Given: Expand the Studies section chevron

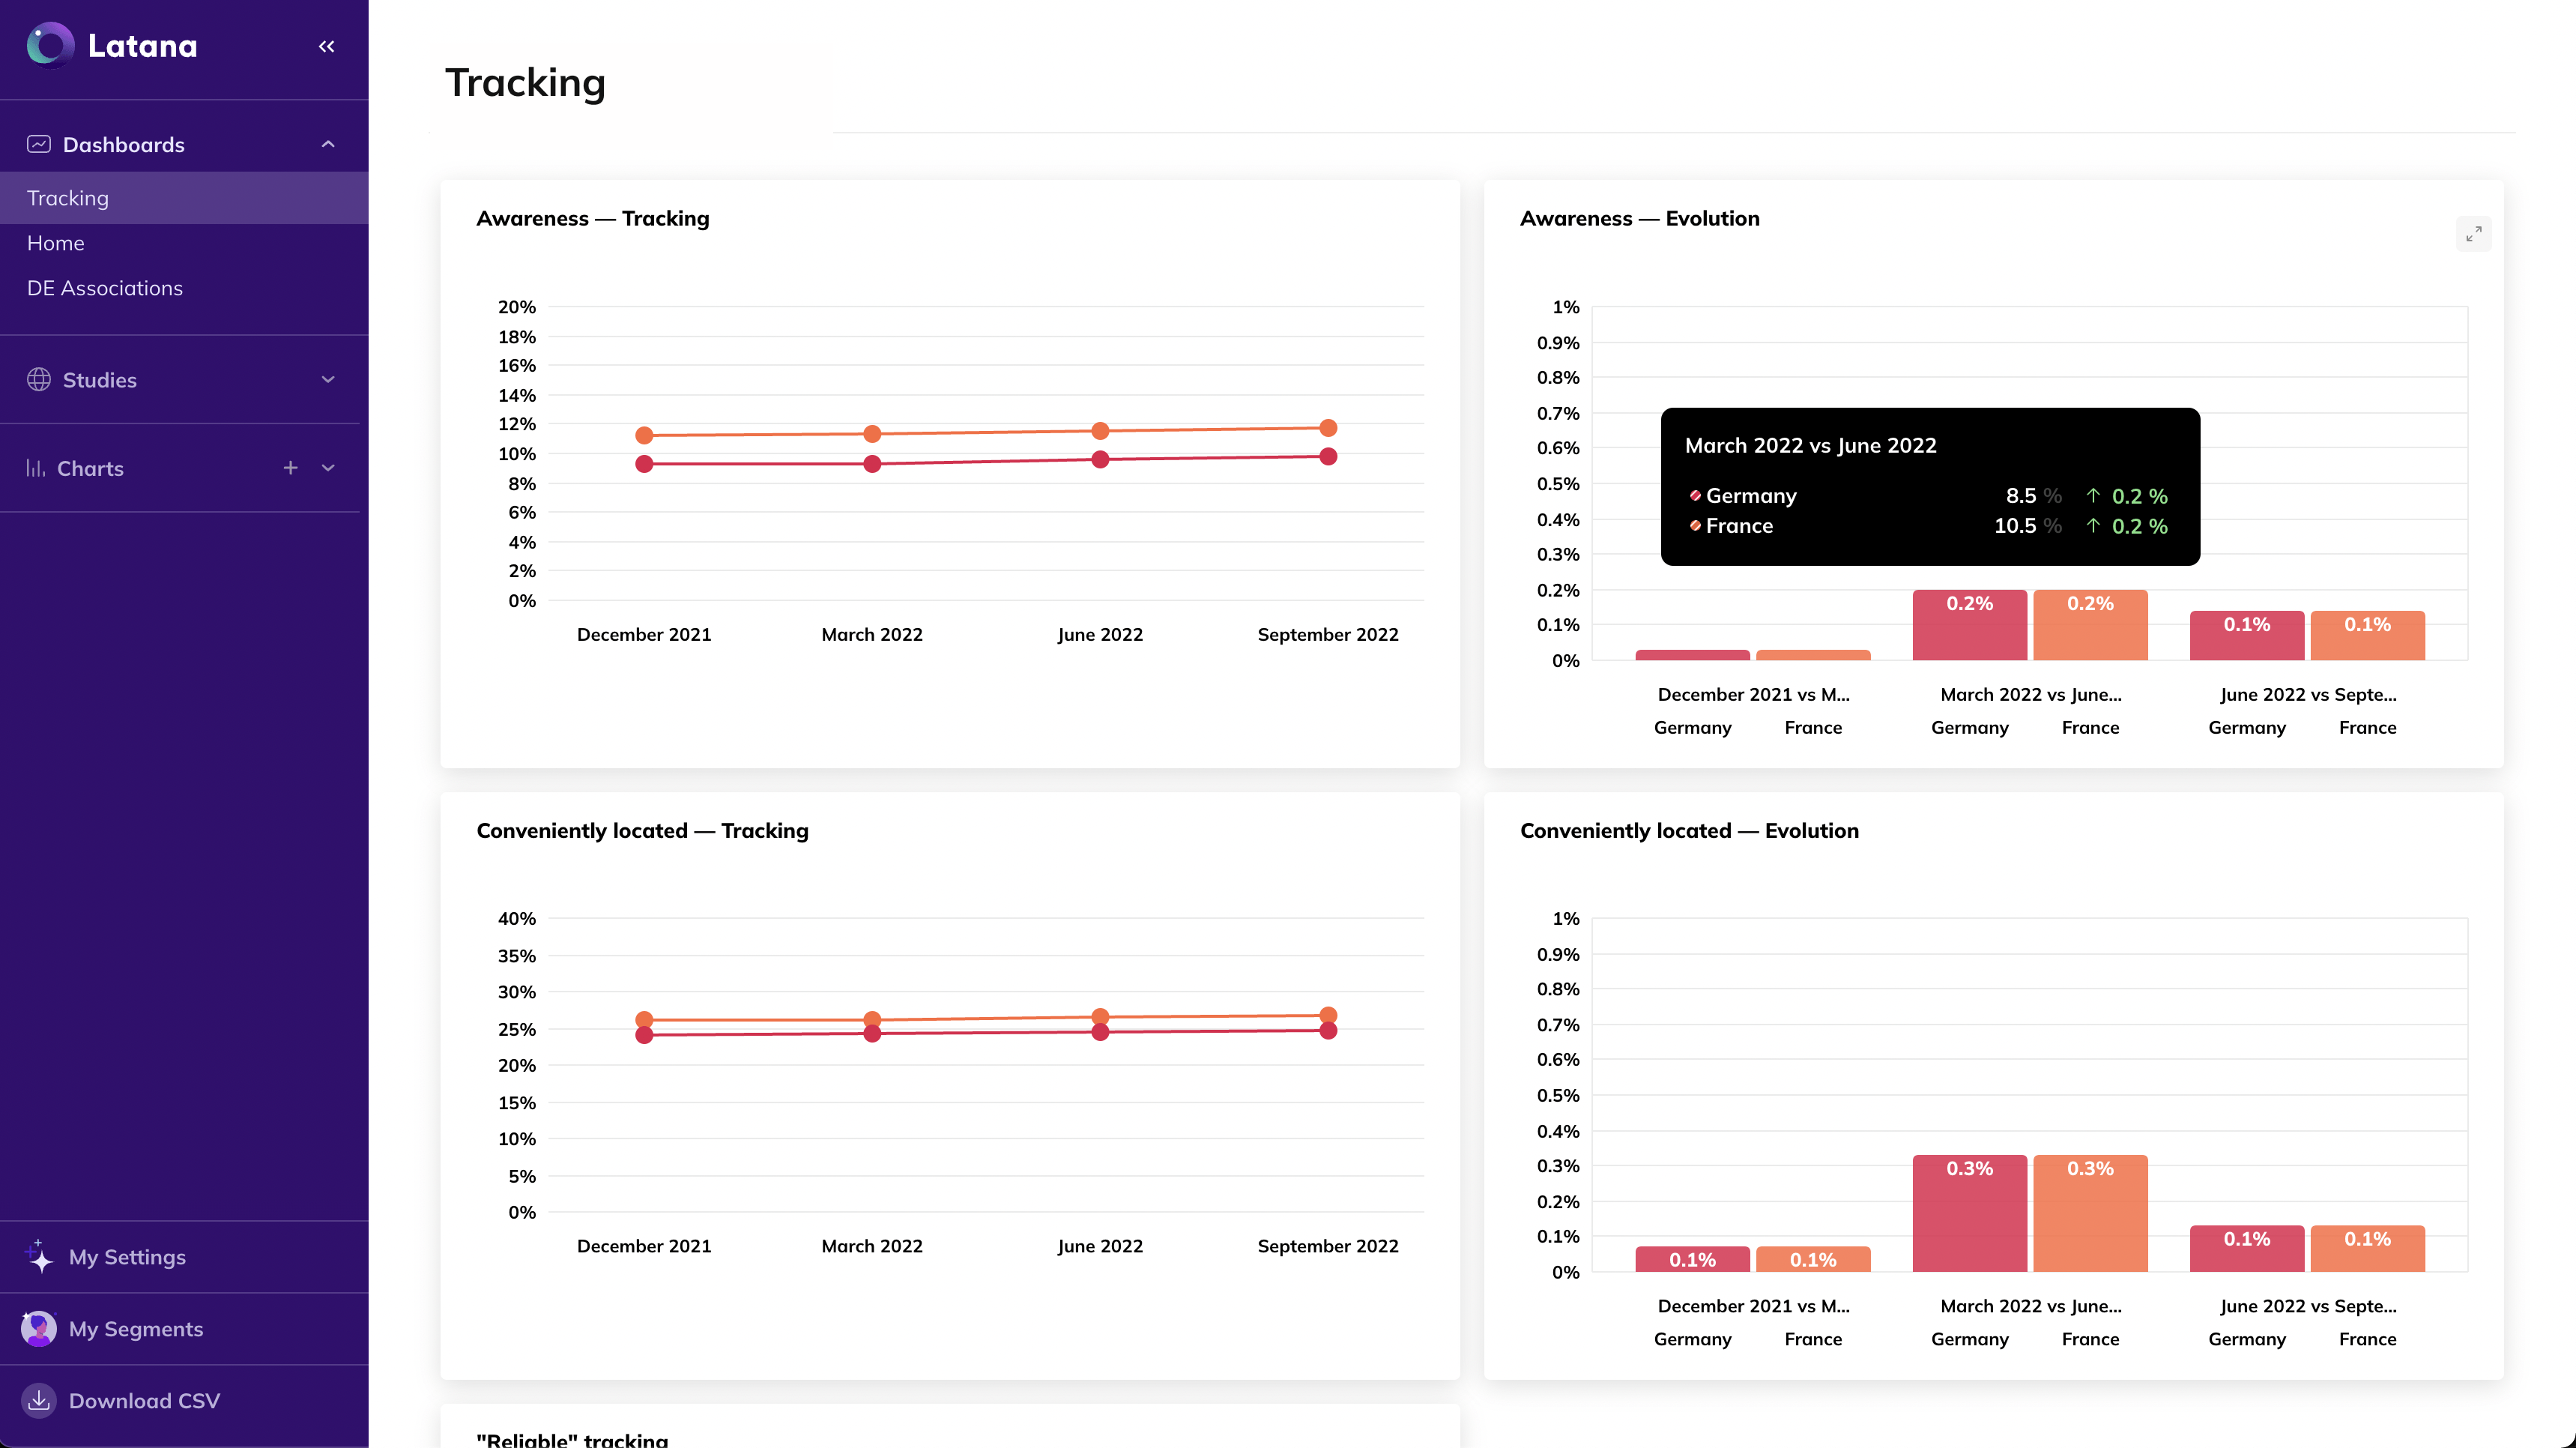Looking at the screenshot, I should pyautogui.click(x=328, y=380).
